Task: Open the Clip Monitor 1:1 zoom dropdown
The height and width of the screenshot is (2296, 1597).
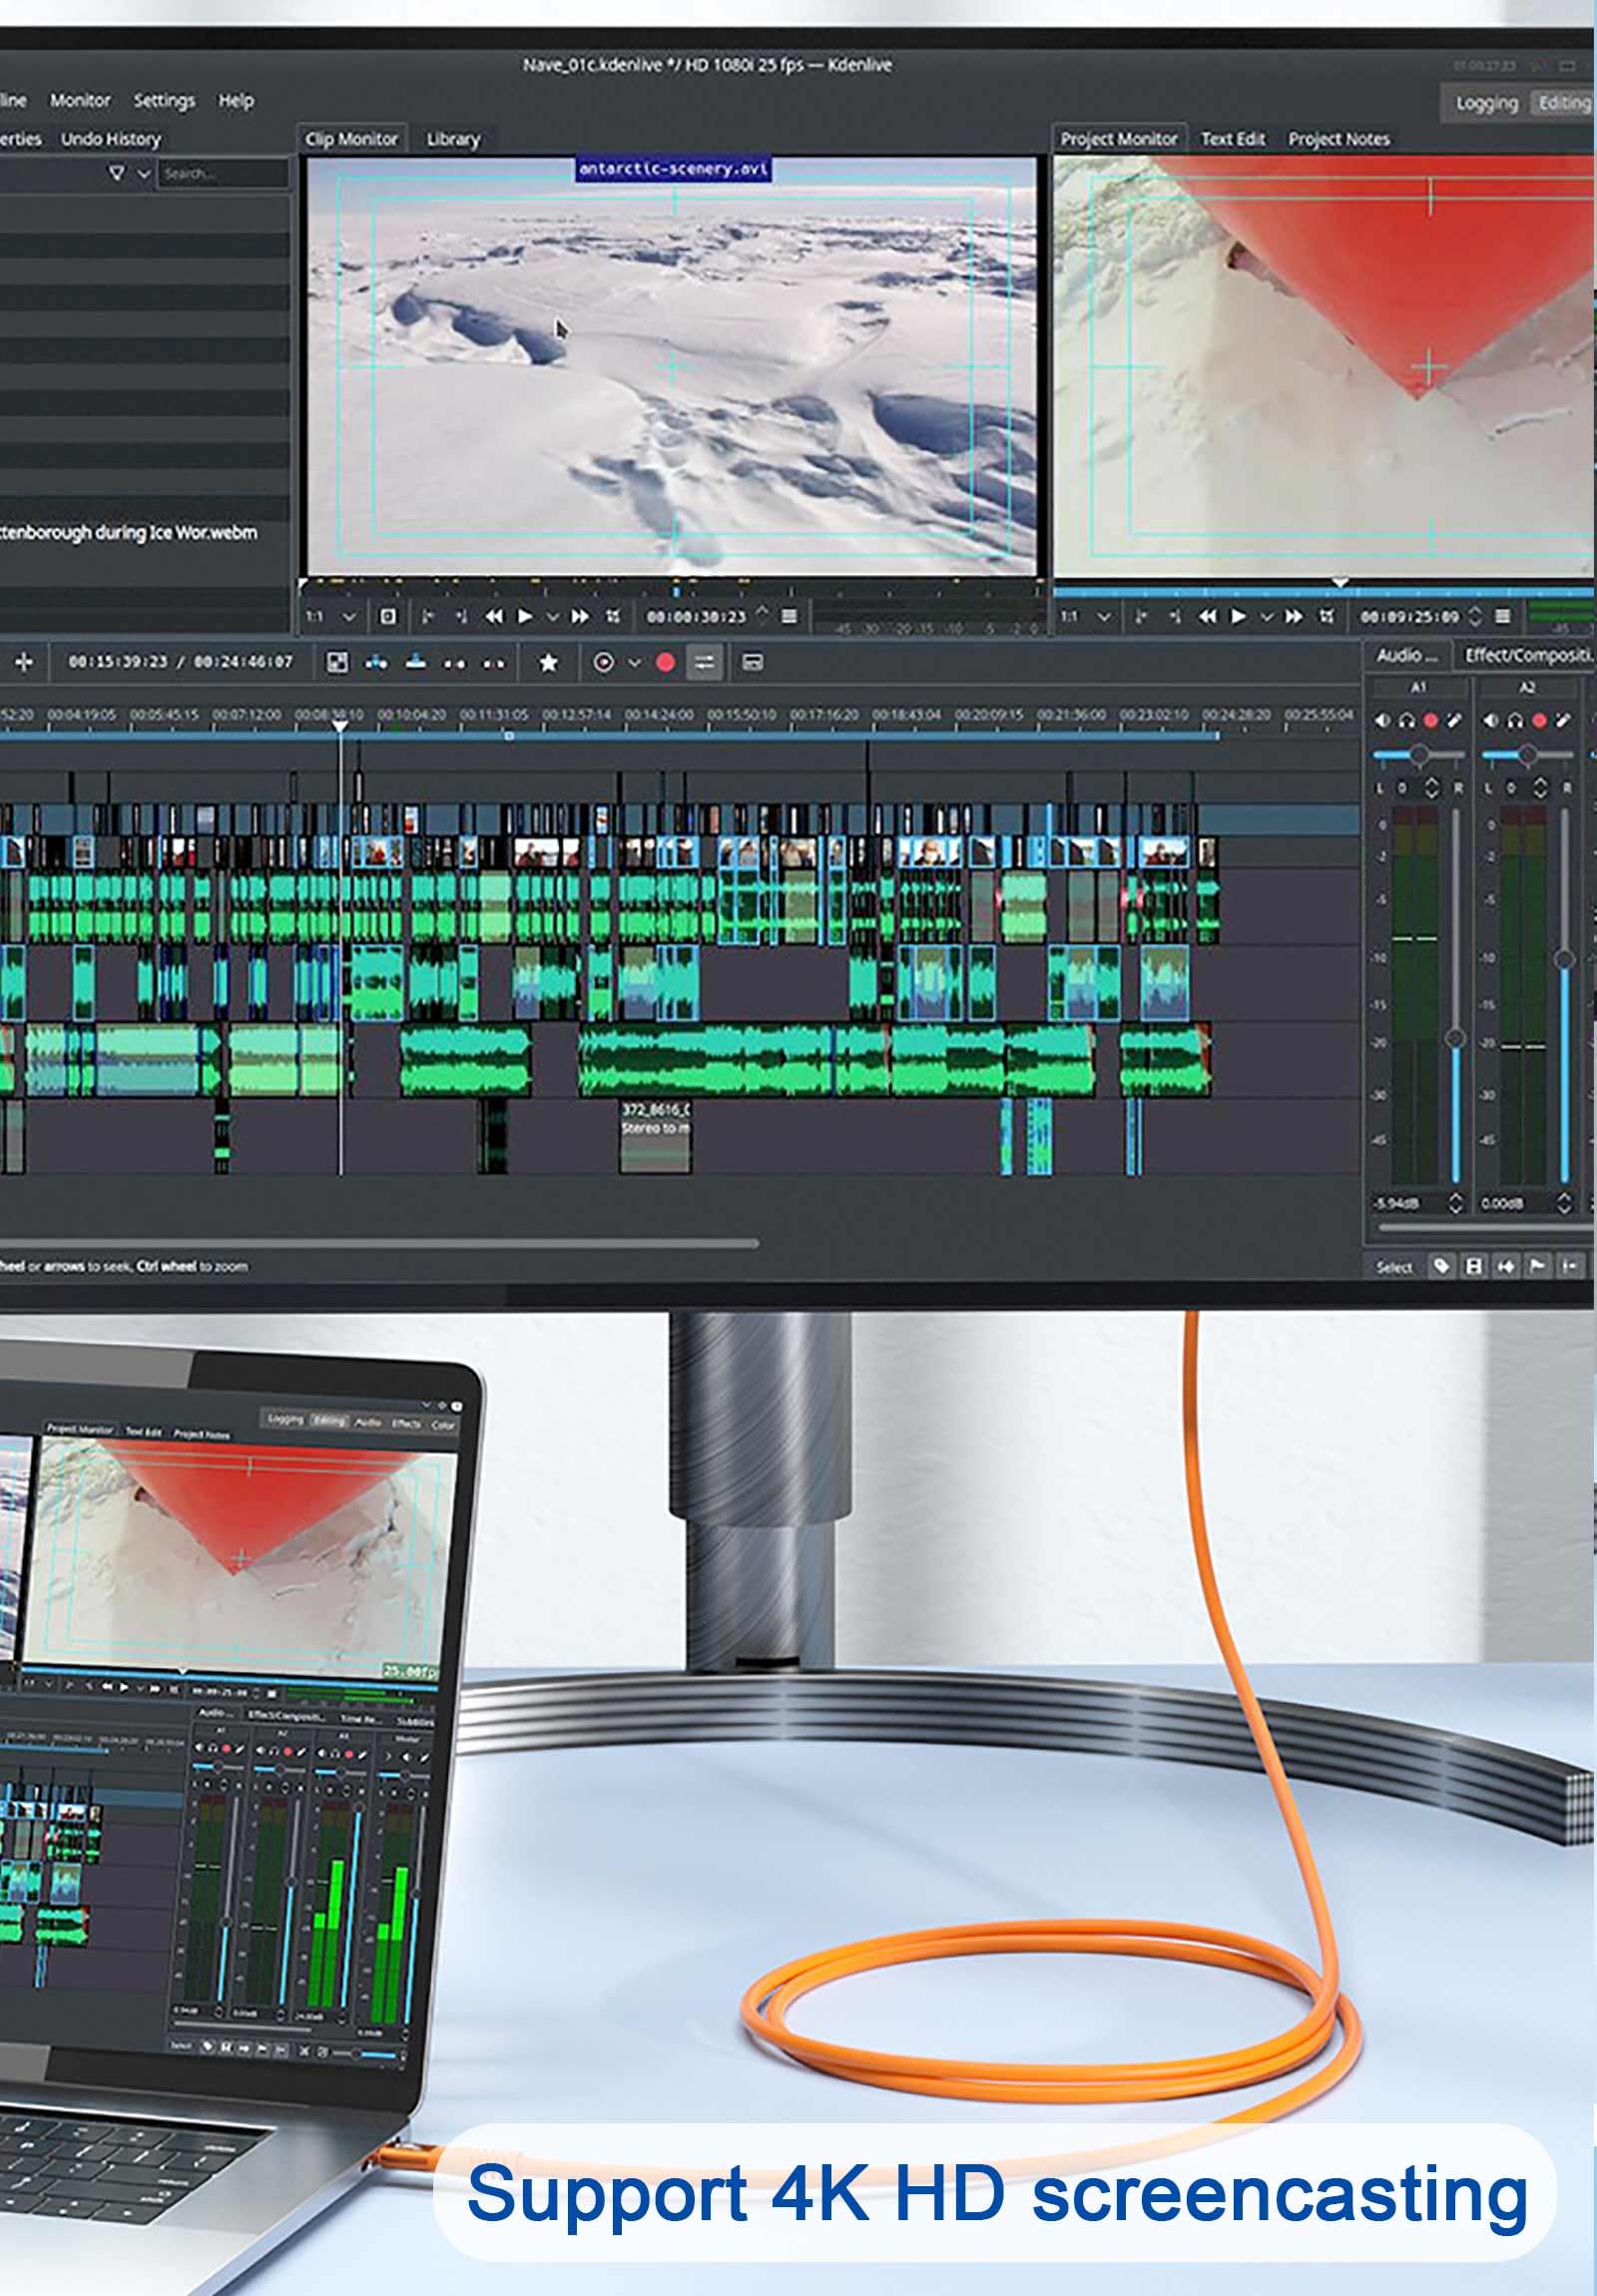Action: click(x=349, y=616)
